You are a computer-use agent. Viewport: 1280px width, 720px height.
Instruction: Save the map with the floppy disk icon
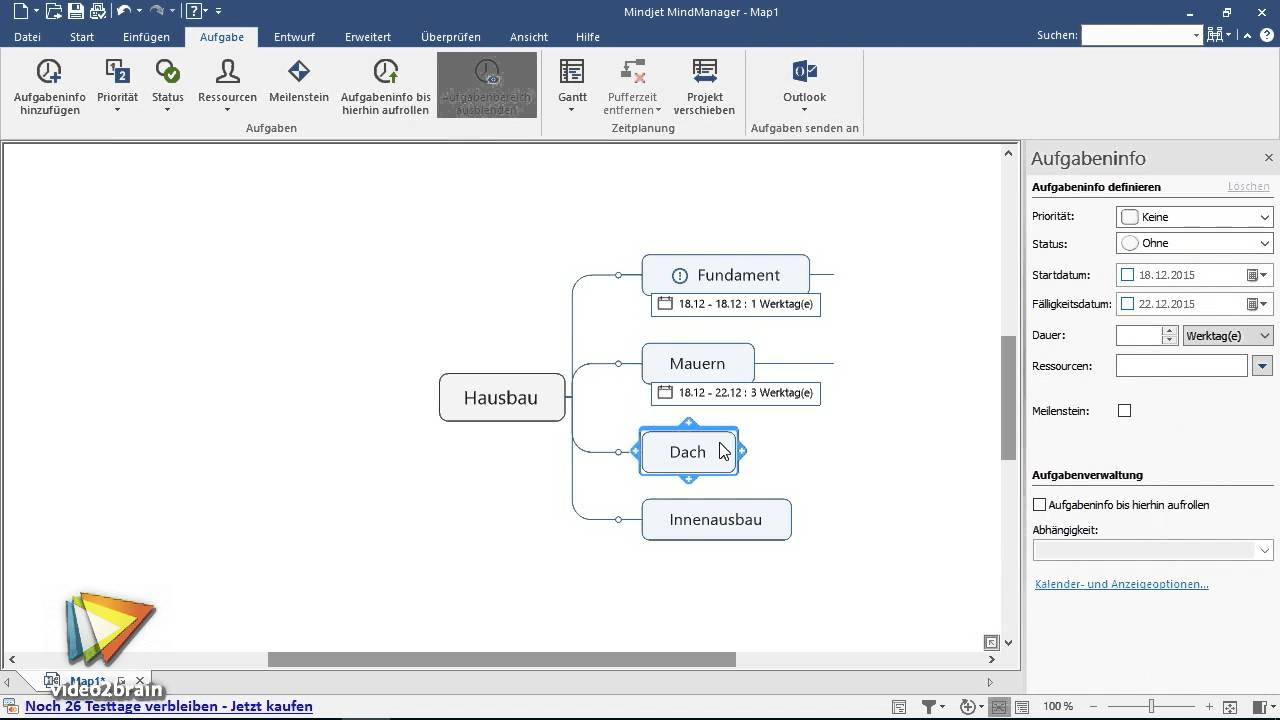tap(76, 11)
